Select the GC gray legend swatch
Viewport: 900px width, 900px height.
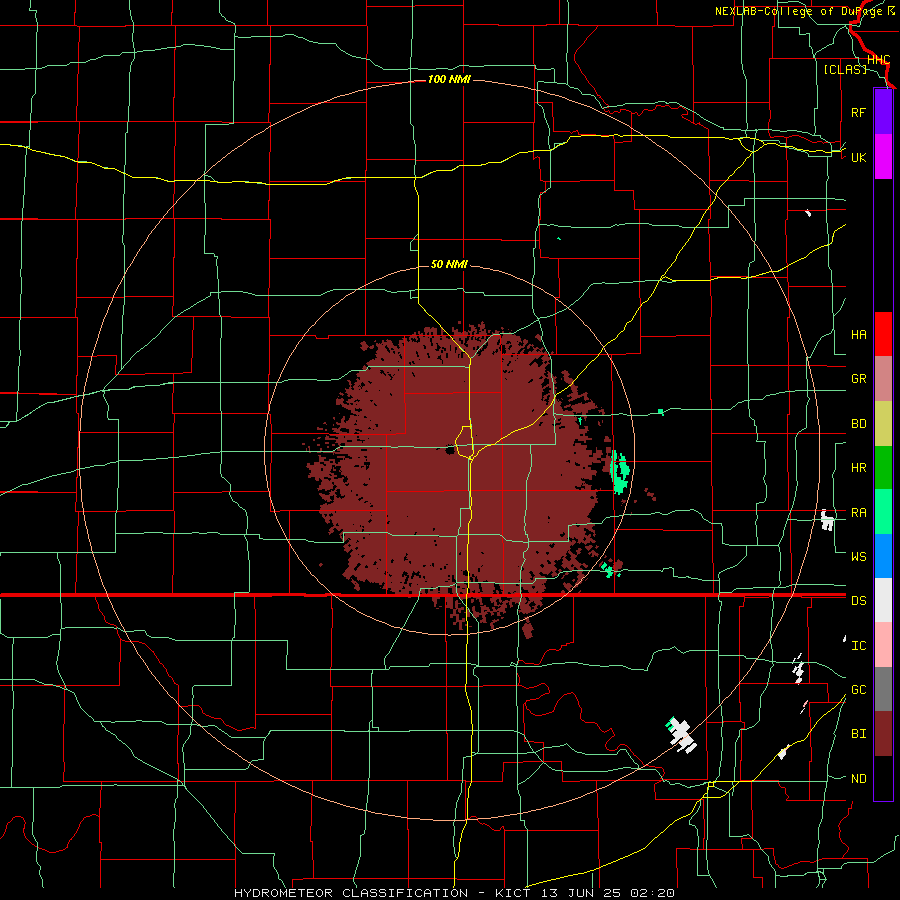pos(883,689)
